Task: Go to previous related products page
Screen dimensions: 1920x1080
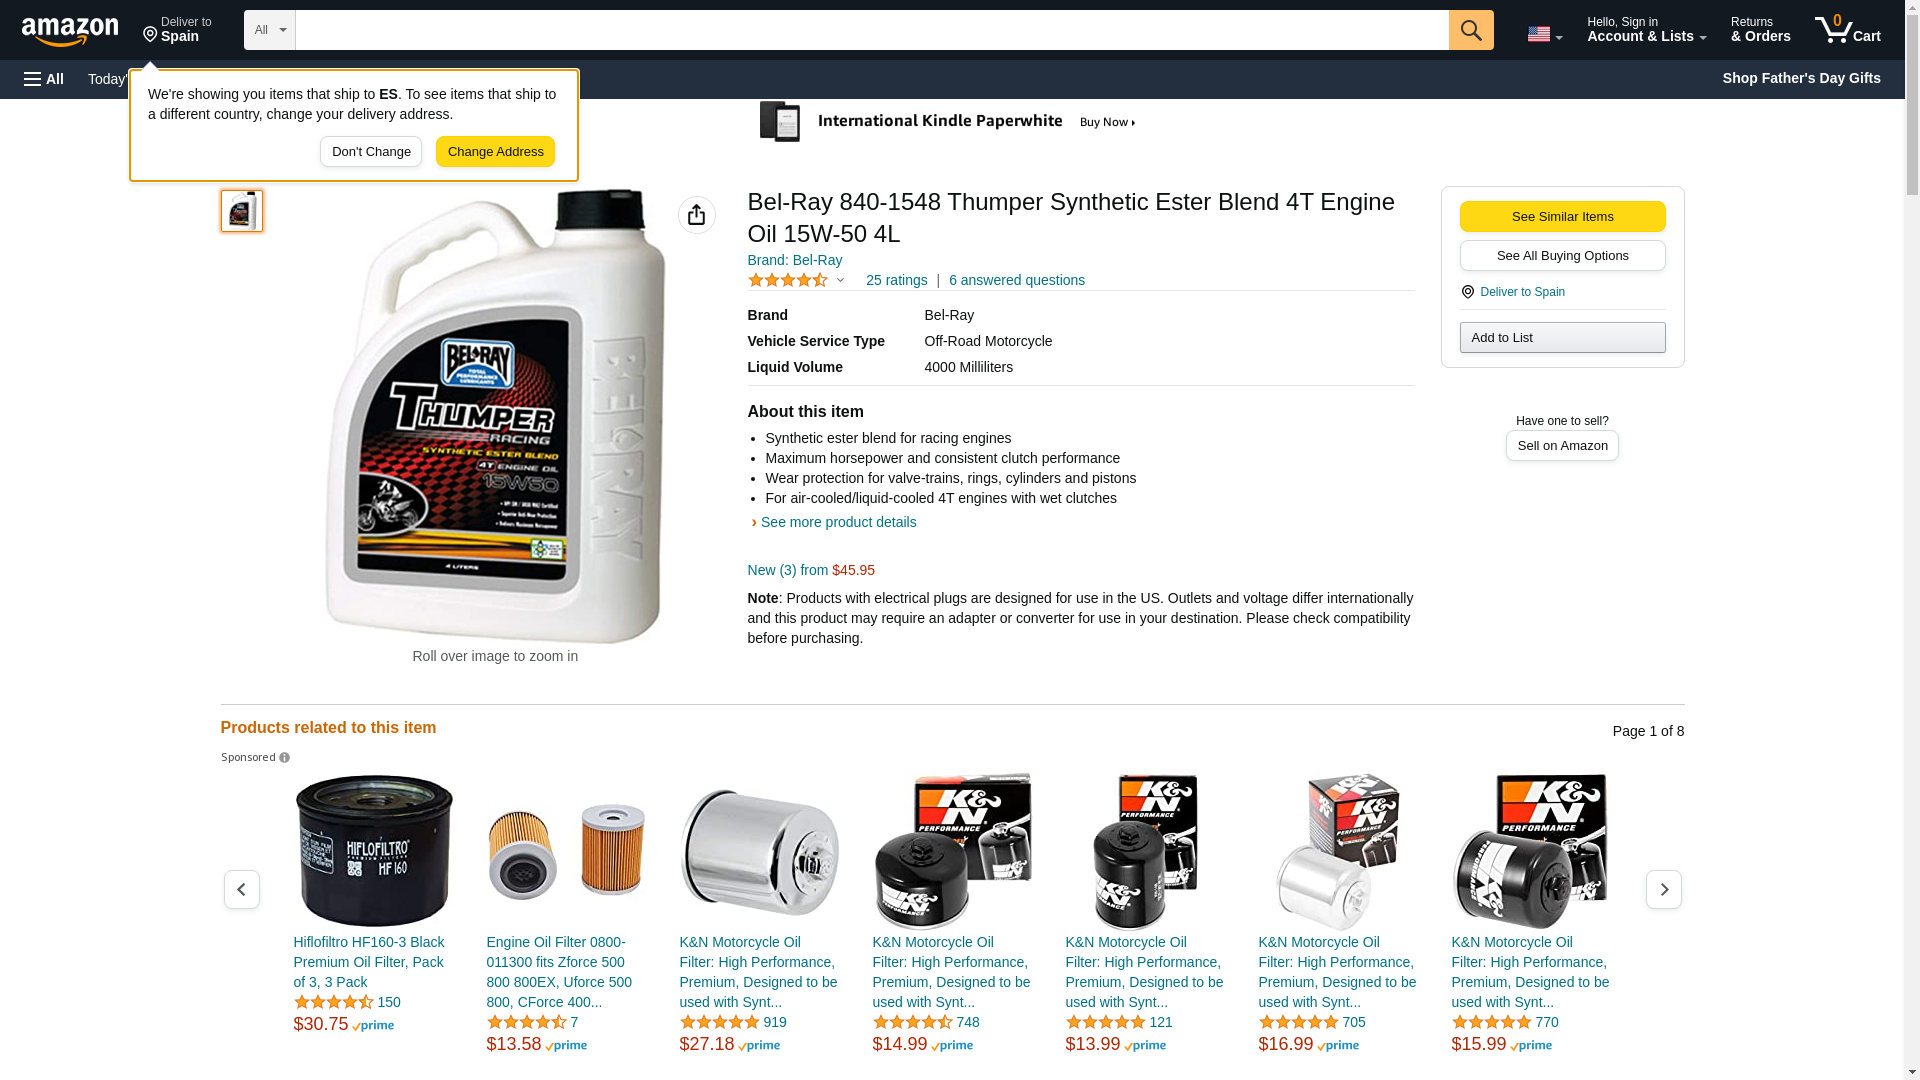Action: [242, 889]
